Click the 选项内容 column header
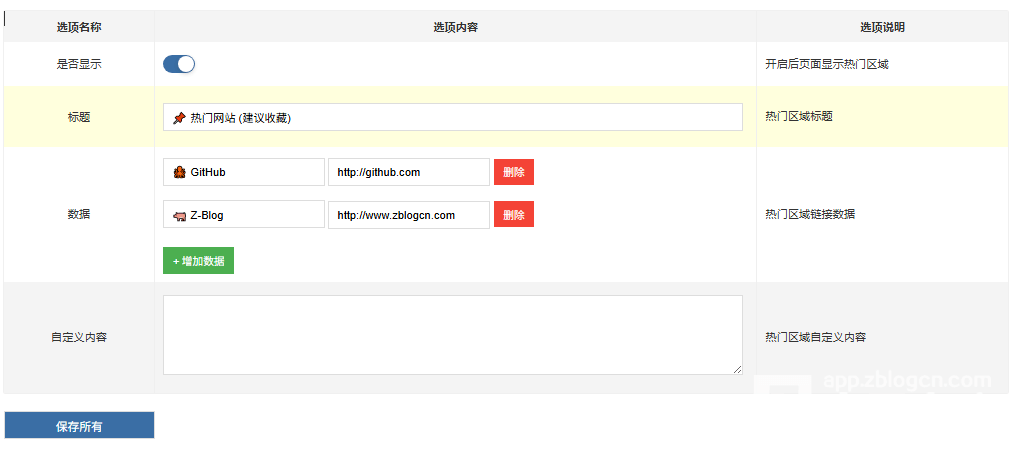Image resolution: width=1014 pixels, height=460 pixels. click(x=455, y=27)
